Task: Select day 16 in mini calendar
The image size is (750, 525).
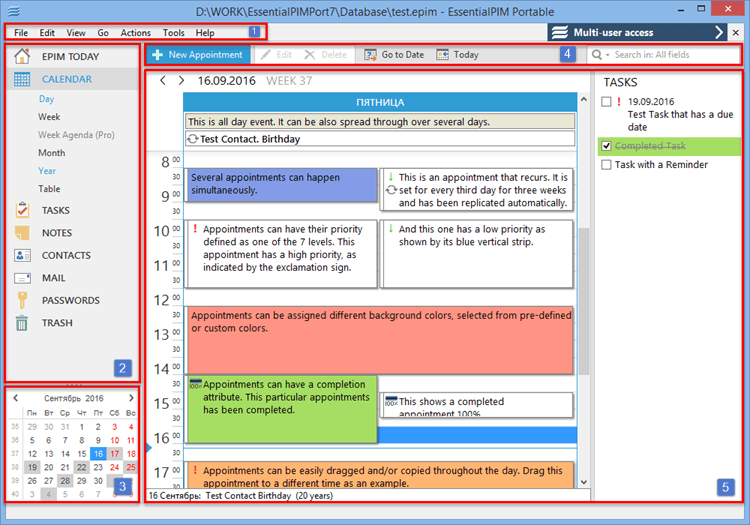Action: (x=98, y=454)
